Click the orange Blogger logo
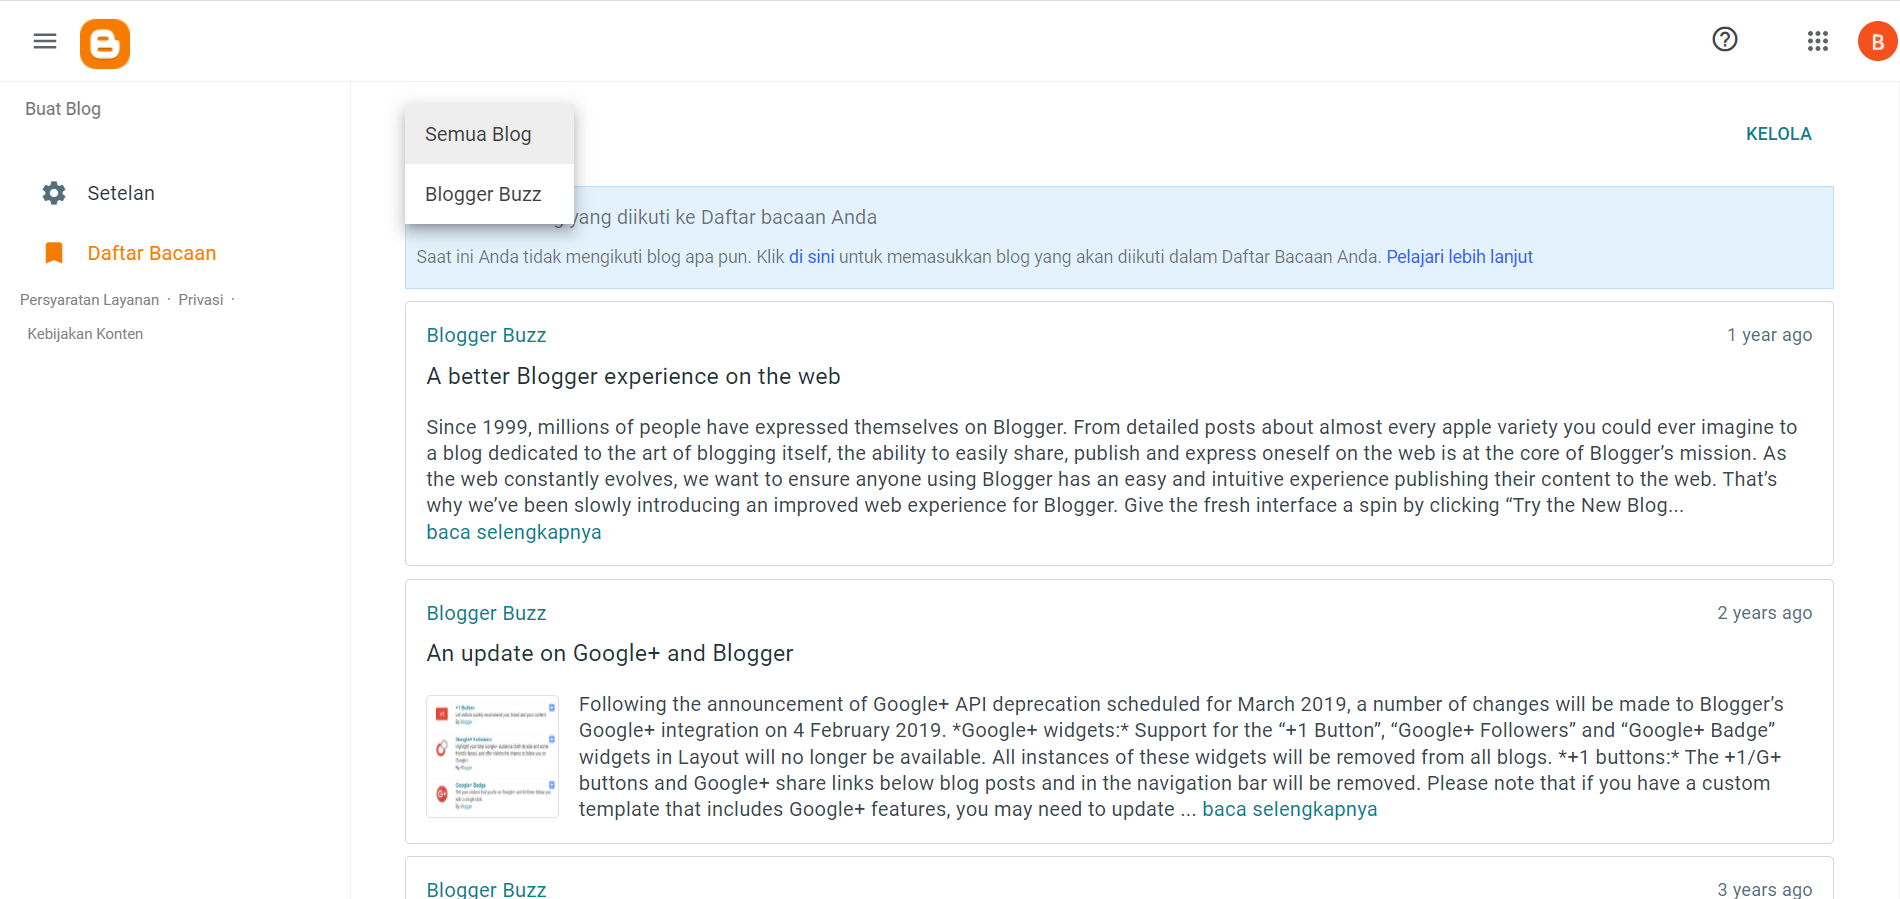This screenshot has height=899, width=1900. [105, 44]
